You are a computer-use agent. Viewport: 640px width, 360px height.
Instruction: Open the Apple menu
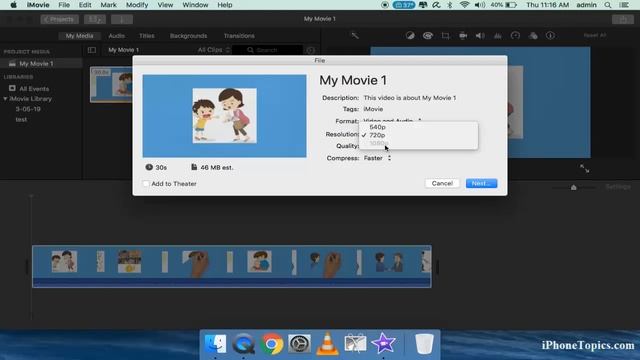(x=13, y=5)
